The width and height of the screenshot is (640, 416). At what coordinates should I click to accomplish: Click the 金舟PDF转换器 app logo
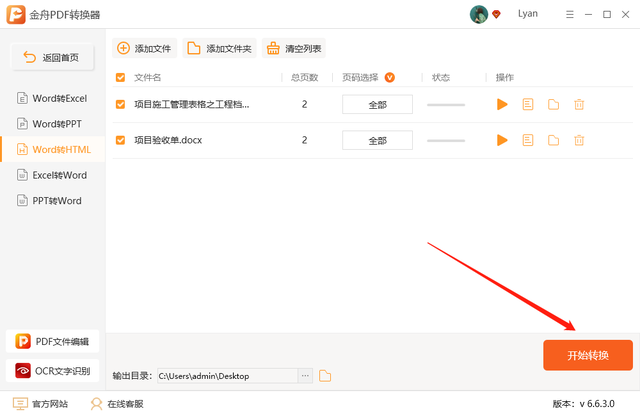coord(16,14)
